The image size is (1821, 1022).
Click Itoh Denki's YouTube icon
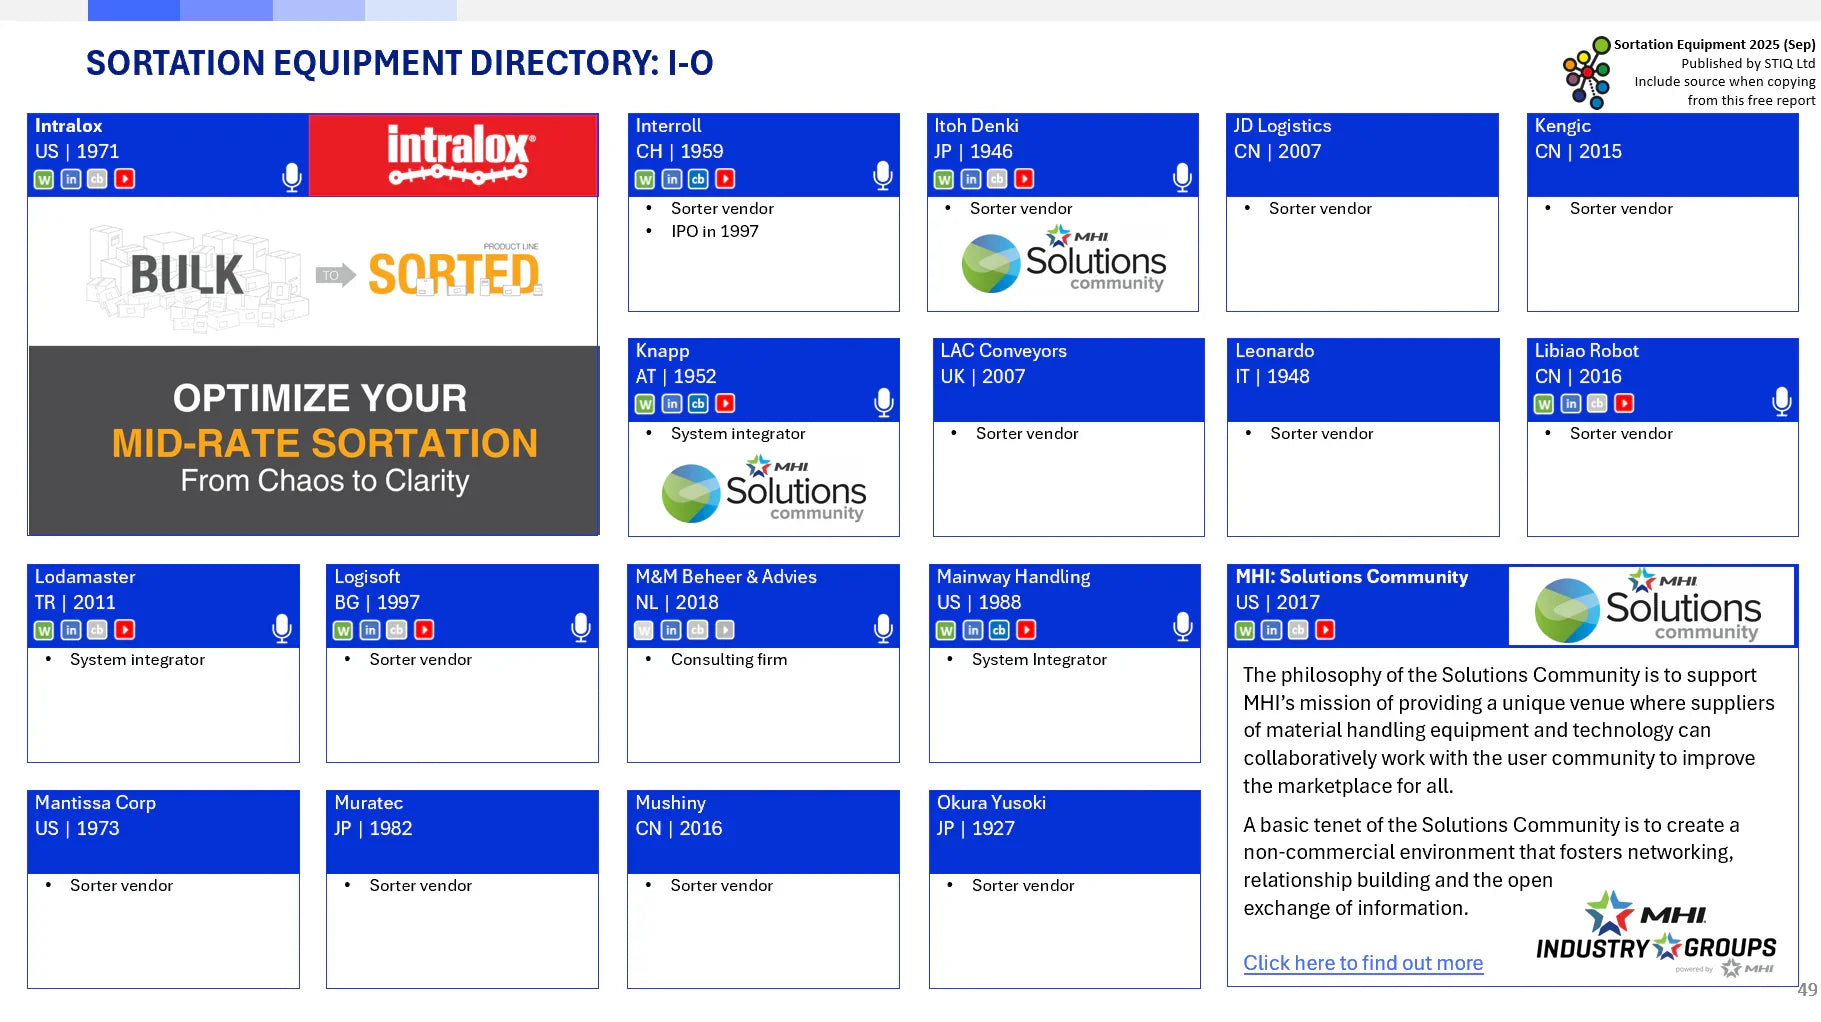click(1024, 180)
